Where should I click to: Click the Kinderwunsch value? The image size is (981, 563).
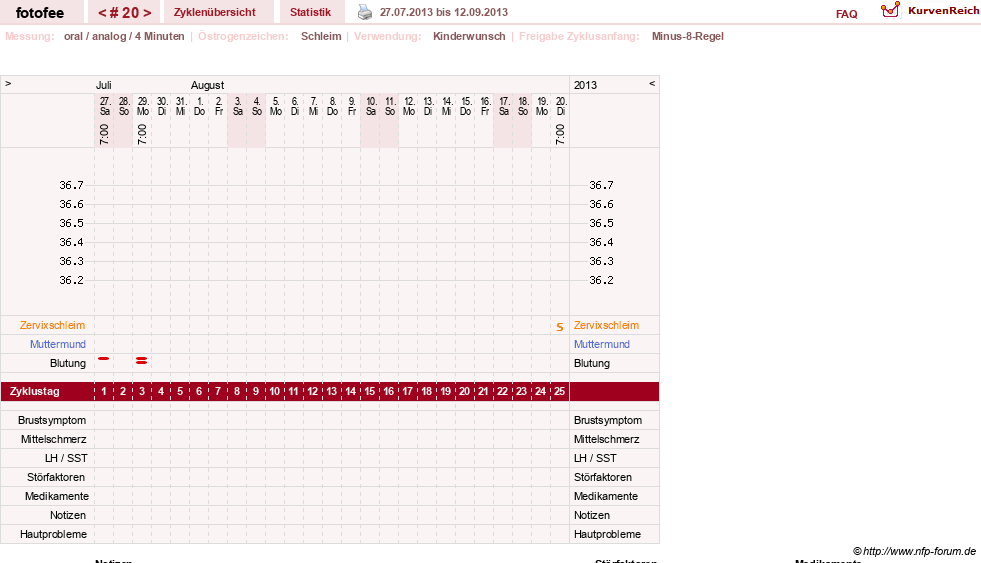tap(469, 36)
